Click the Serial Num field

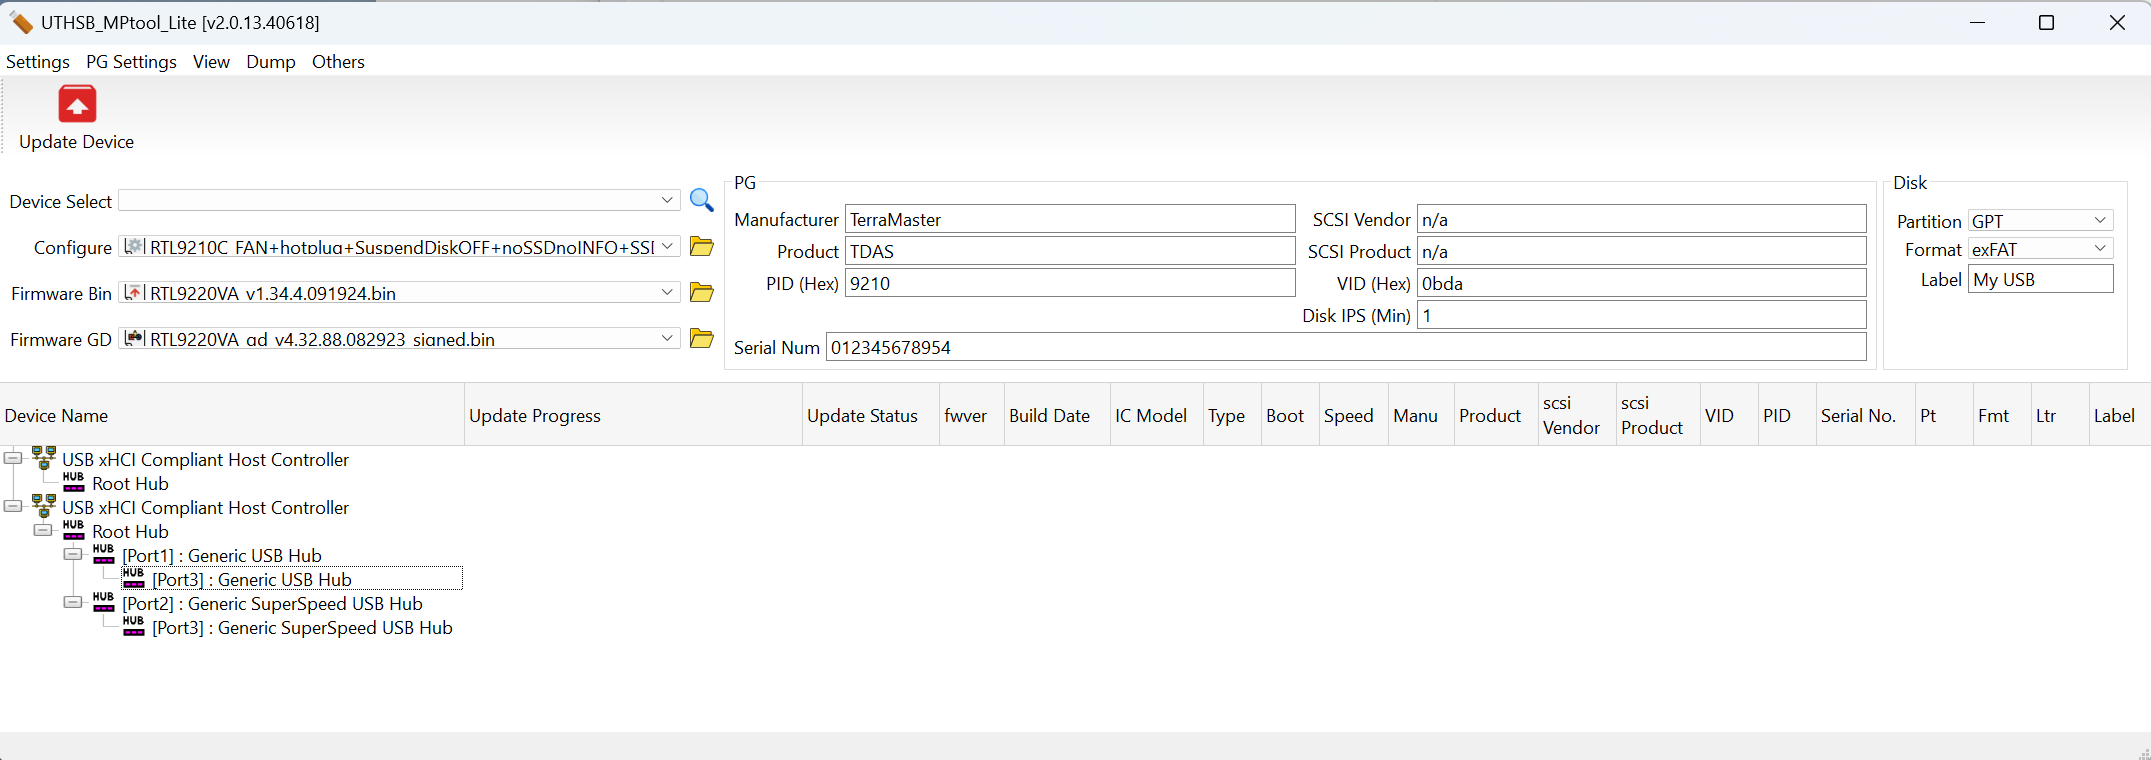(1346, 347)
